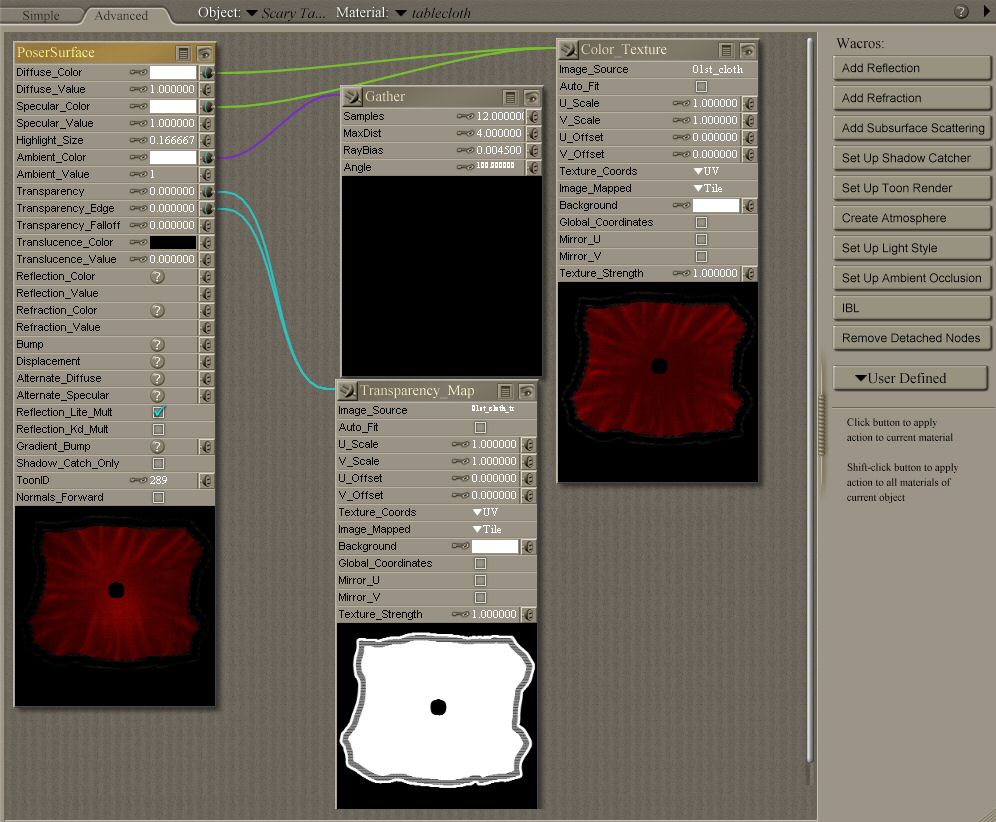The image size is (996, 822).
Task: Click the IBL wacro button
Action: (x=912, y=308)
